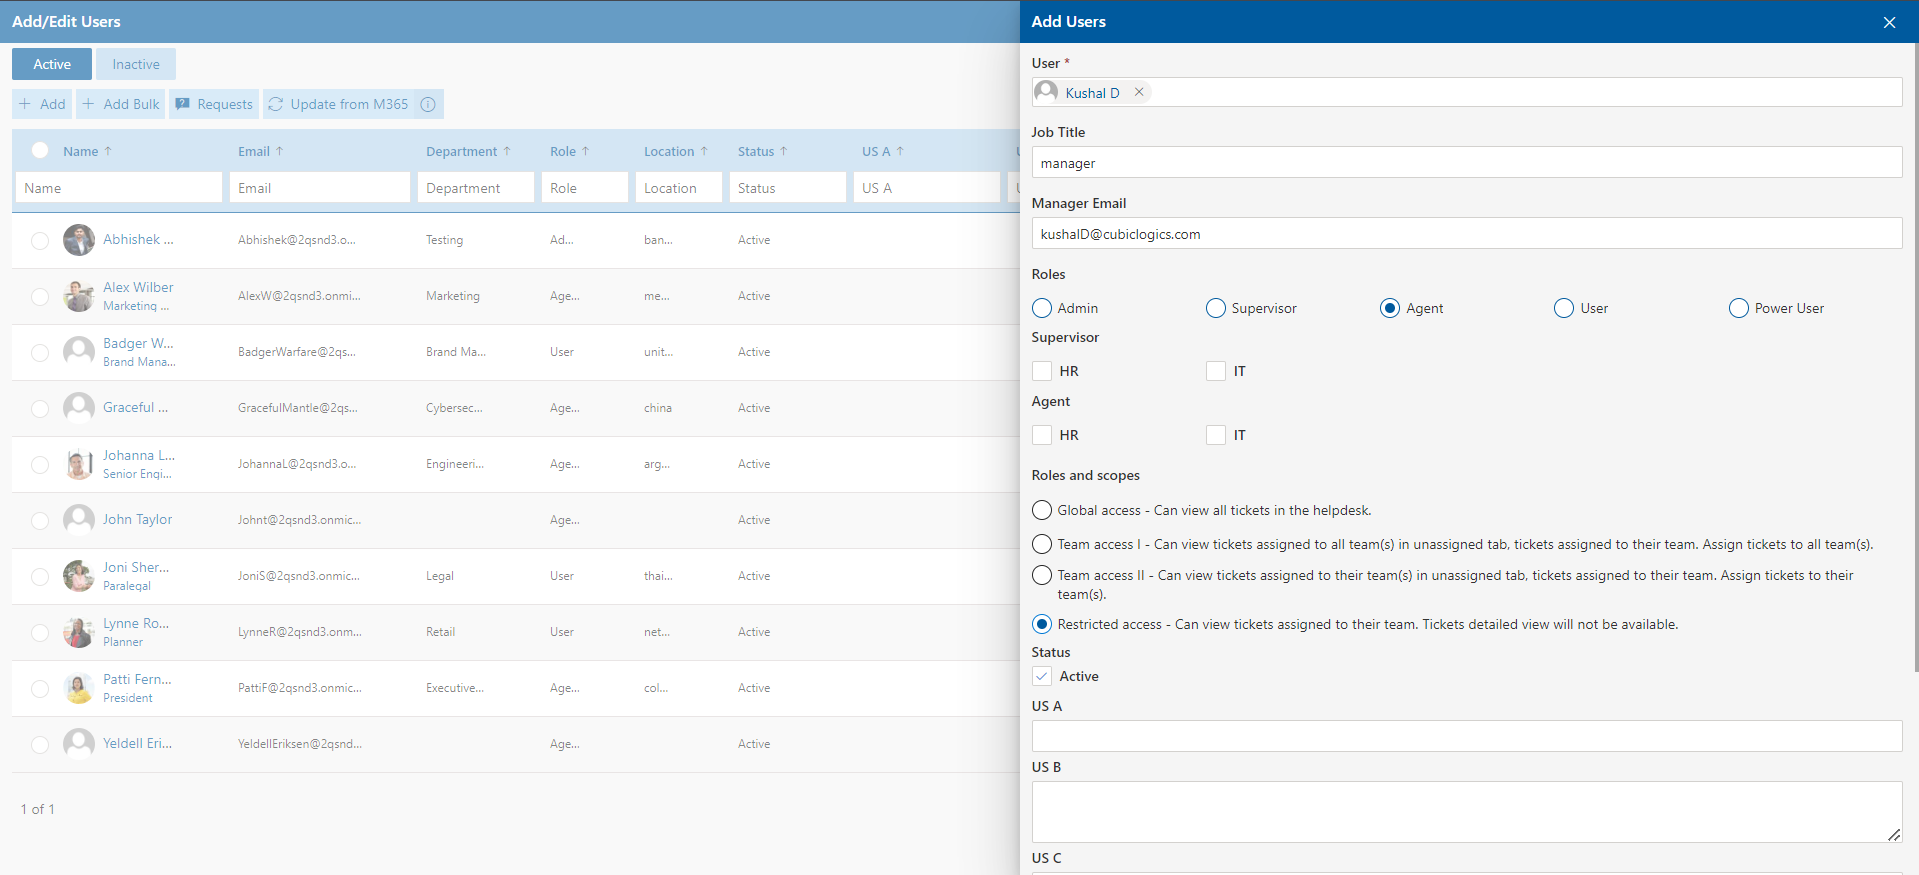
Task: Select the Admin role
Action: tap(1042, 308)
